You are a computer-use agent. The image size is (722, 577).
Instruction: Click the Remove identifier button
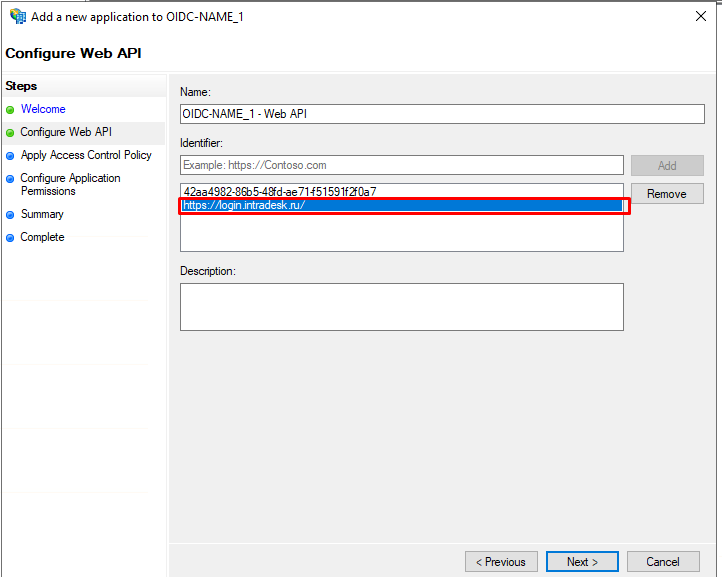(667, 194)
